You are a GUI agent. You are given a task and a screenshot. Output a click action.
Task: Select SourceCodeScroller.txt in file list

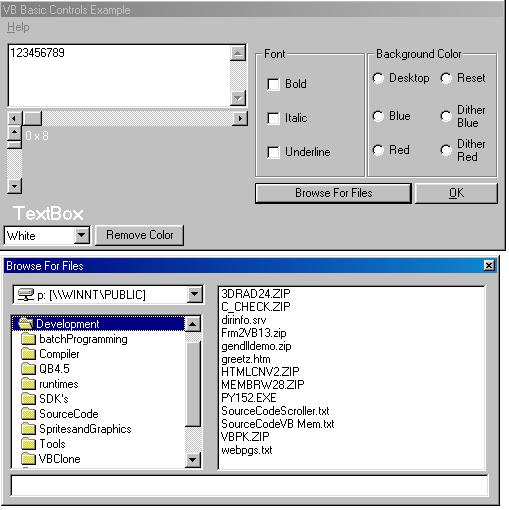[275, 411]
